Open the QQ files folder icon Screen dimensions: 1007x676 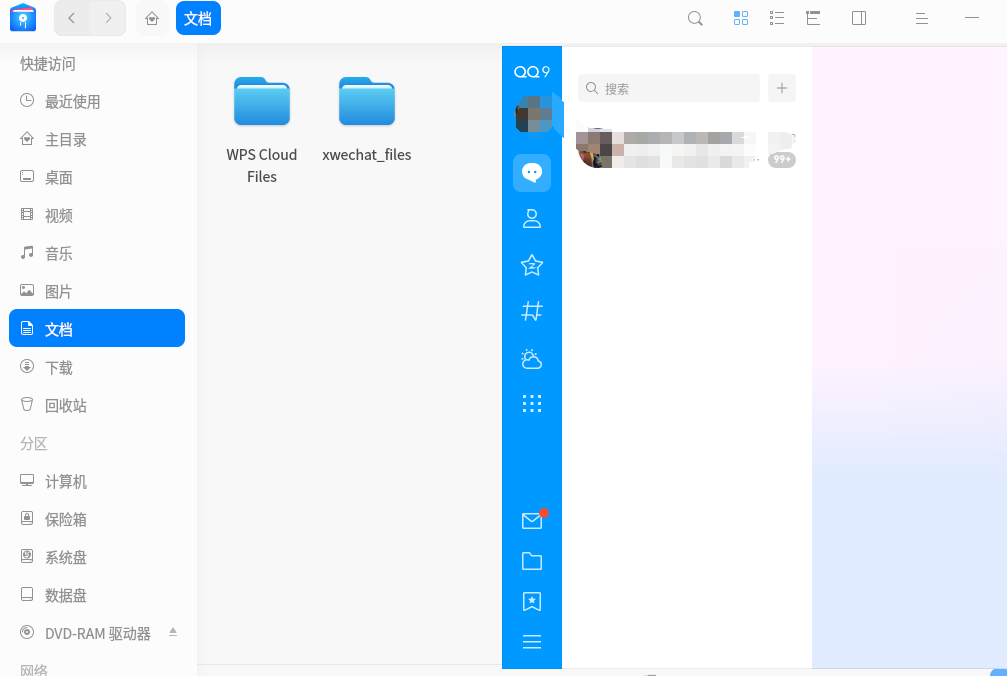[x=532, y=561]
